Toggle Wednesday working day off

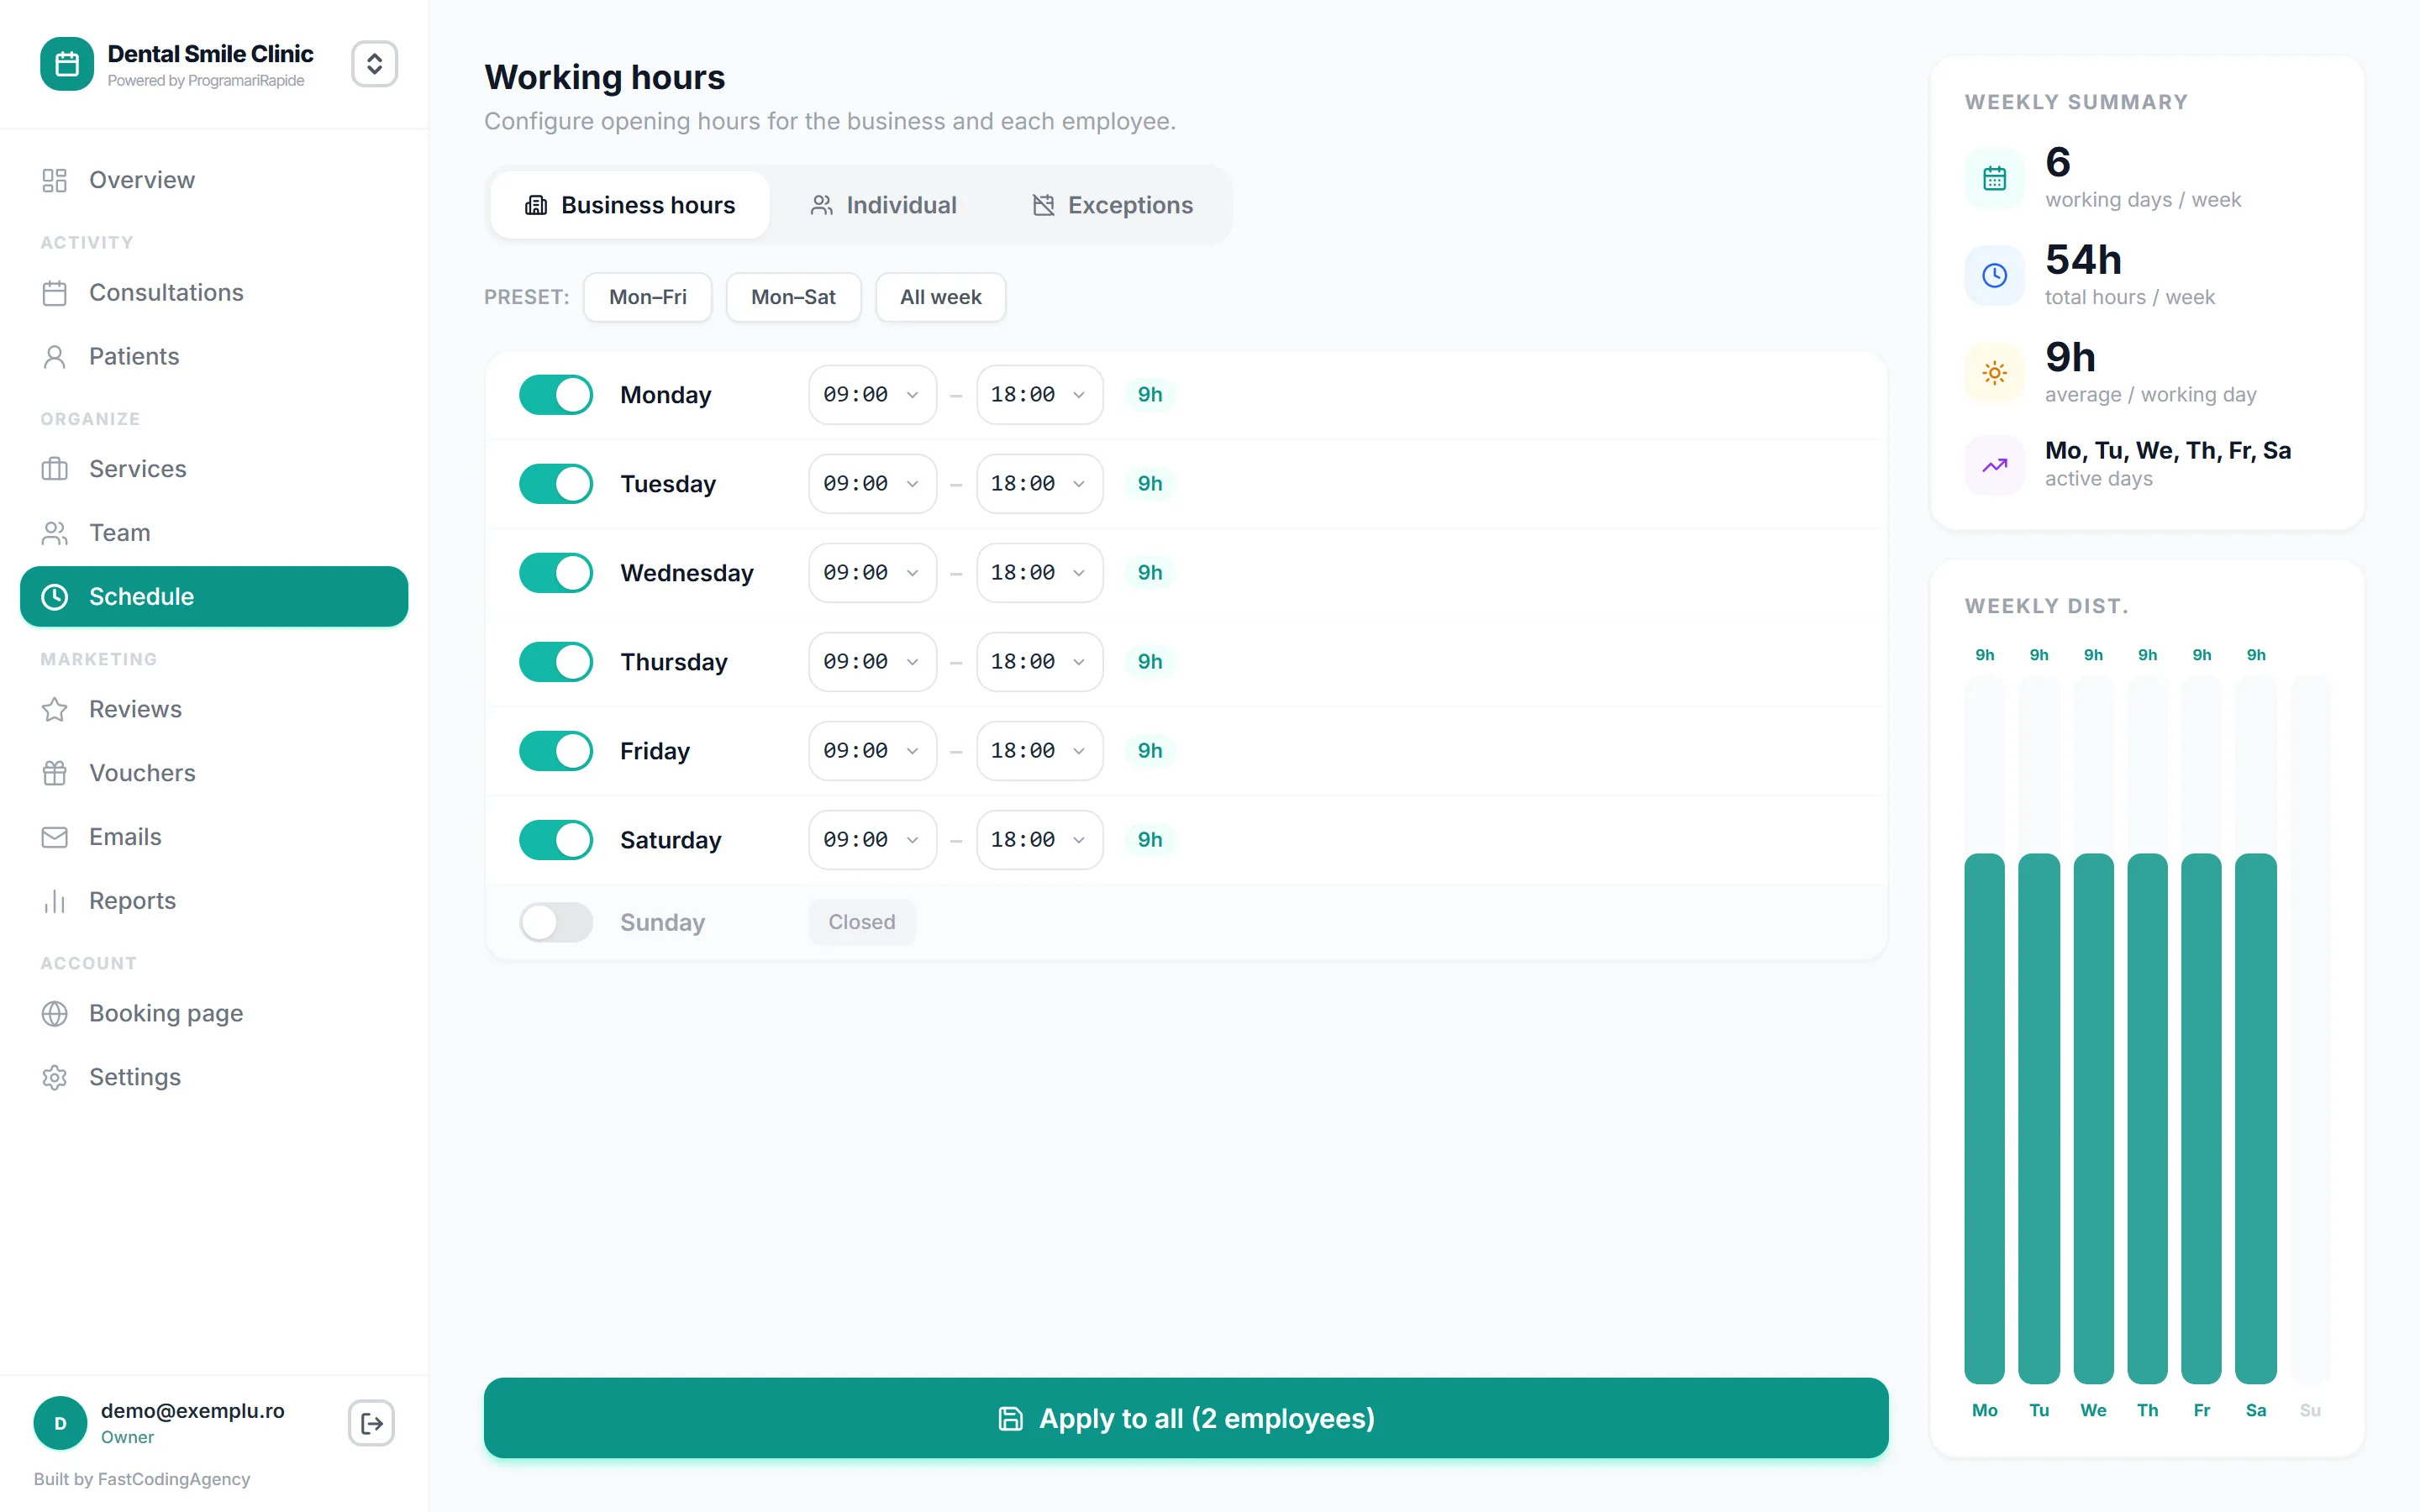coord(556,573)
